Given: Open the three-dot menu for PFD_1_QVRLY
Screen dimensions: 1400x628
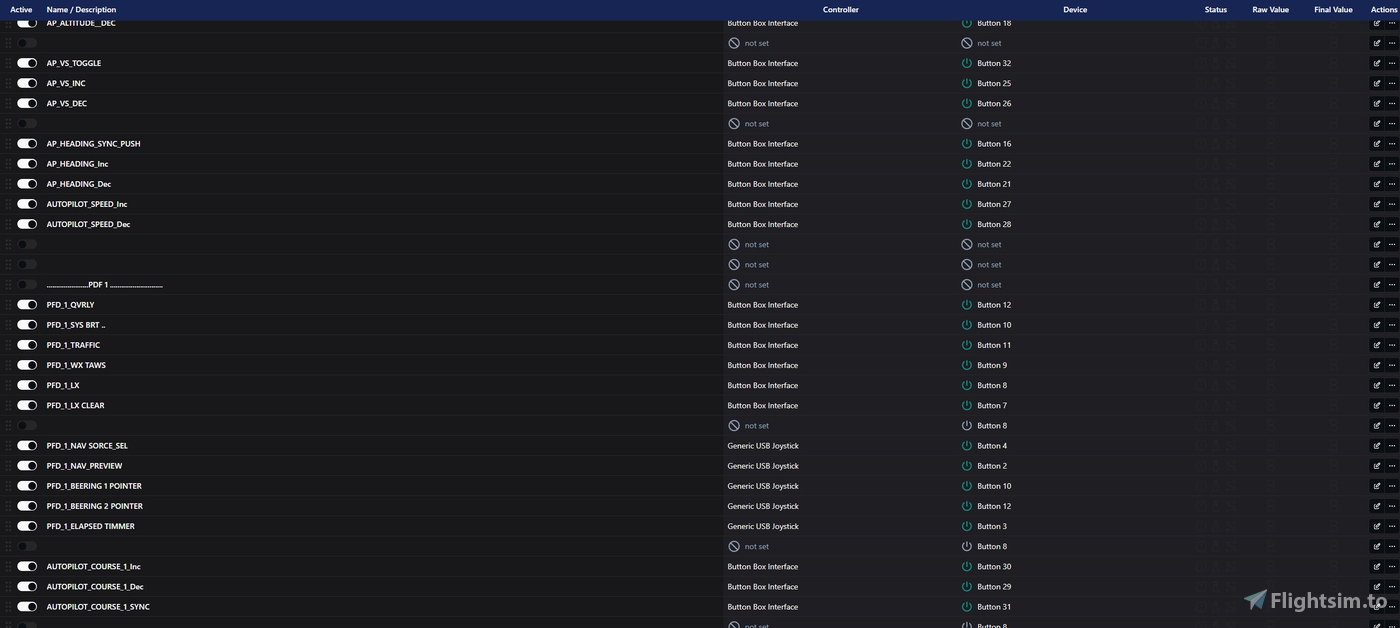Looking at the screenshot, I should 1391,305.
